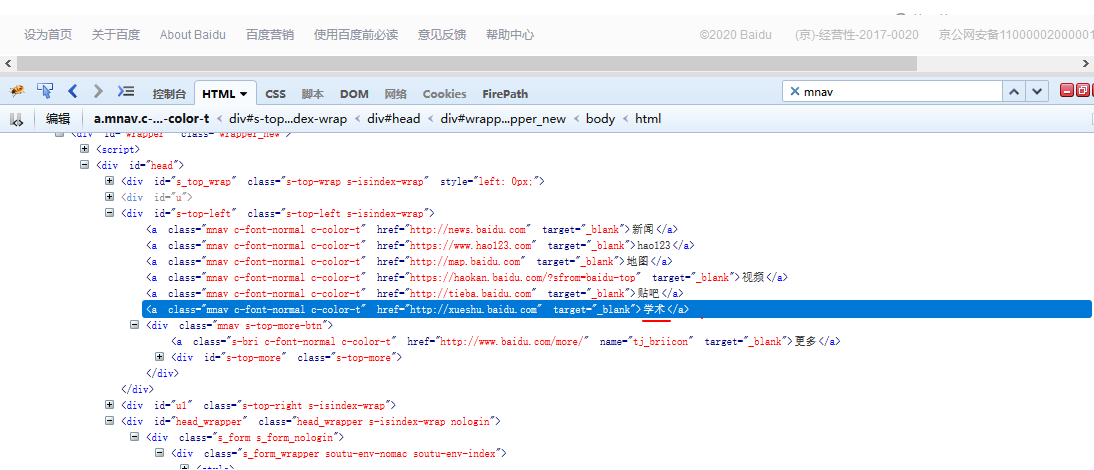Open the 关于百度 link
The width and height of the screenshot is (1094, 470).
click(x=116, y=35)
